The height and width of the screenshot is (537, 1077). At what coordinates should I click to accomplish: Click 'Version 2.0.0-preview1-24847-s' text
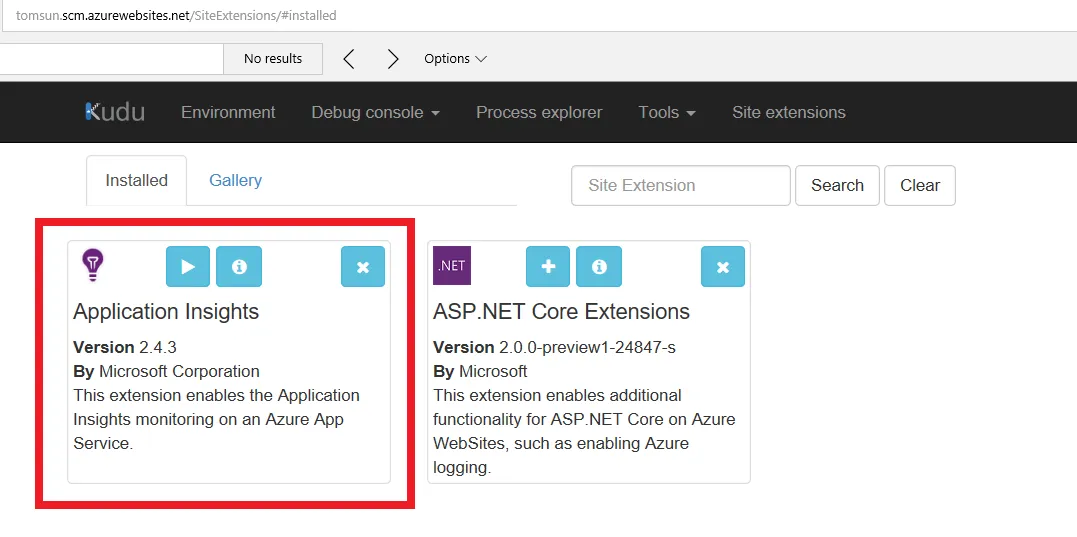click(554, 347)
